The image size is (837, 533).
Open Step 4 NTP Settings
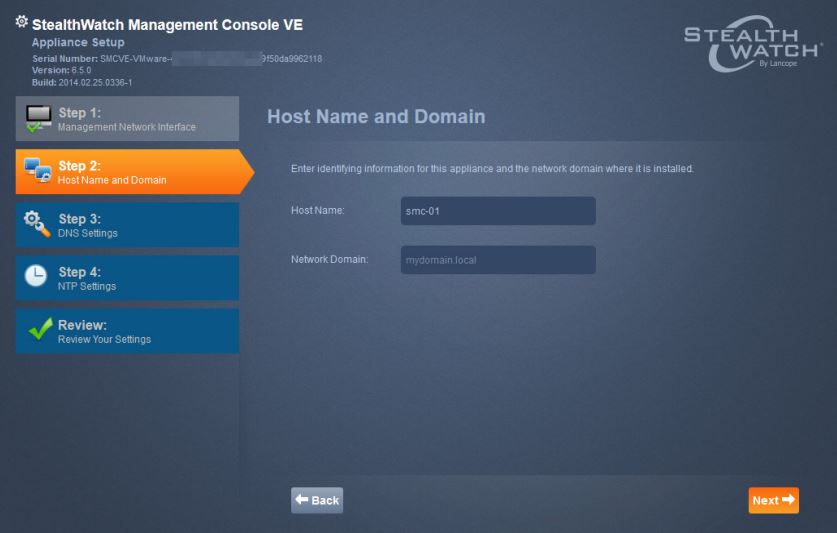click(x=127, y=278)
